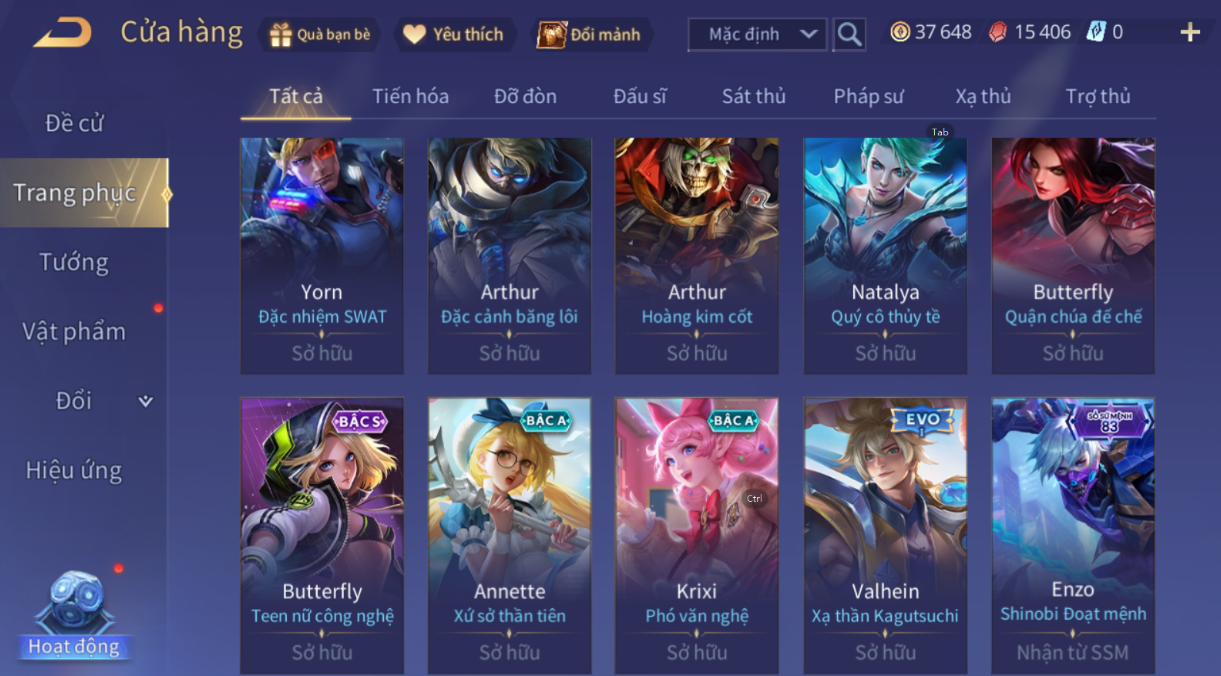
Task: Select Yorn Đặc nhiệm SWAT skin card
Action: [322, 256]
